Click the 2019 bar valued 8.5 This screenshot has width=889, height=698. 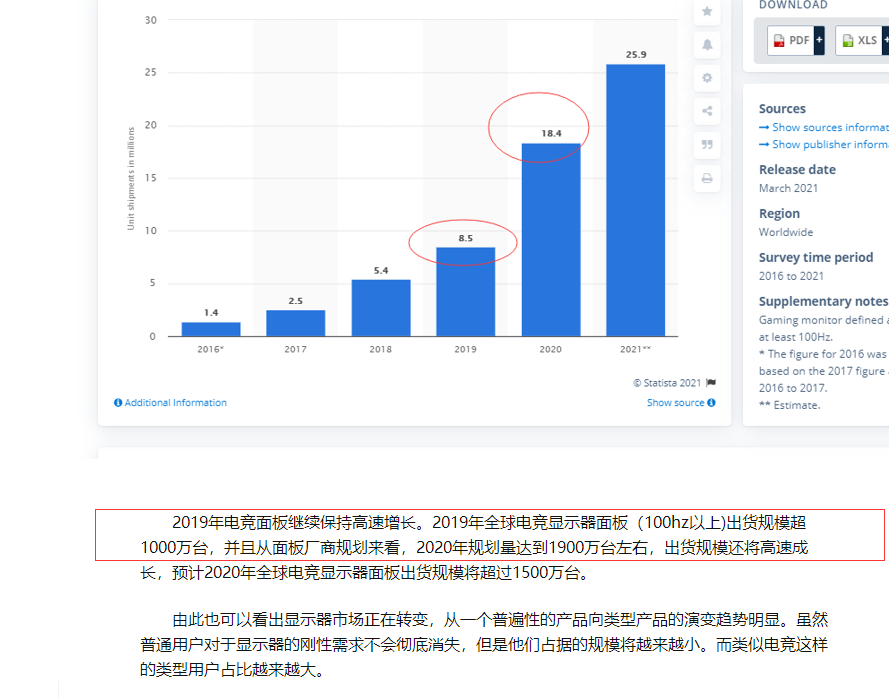465,291
